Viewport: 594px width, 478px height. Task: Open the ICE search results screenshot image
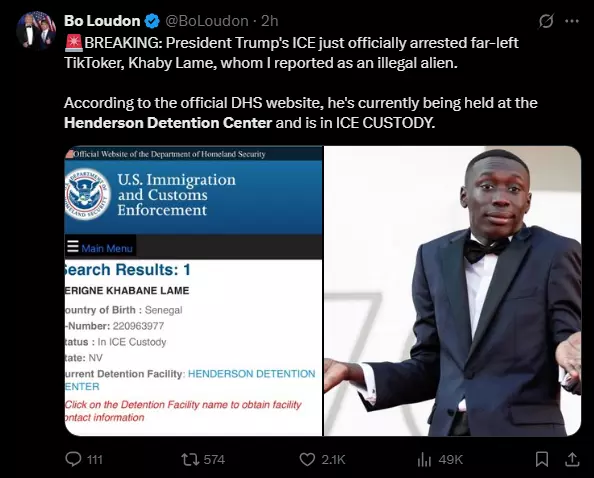193,291
